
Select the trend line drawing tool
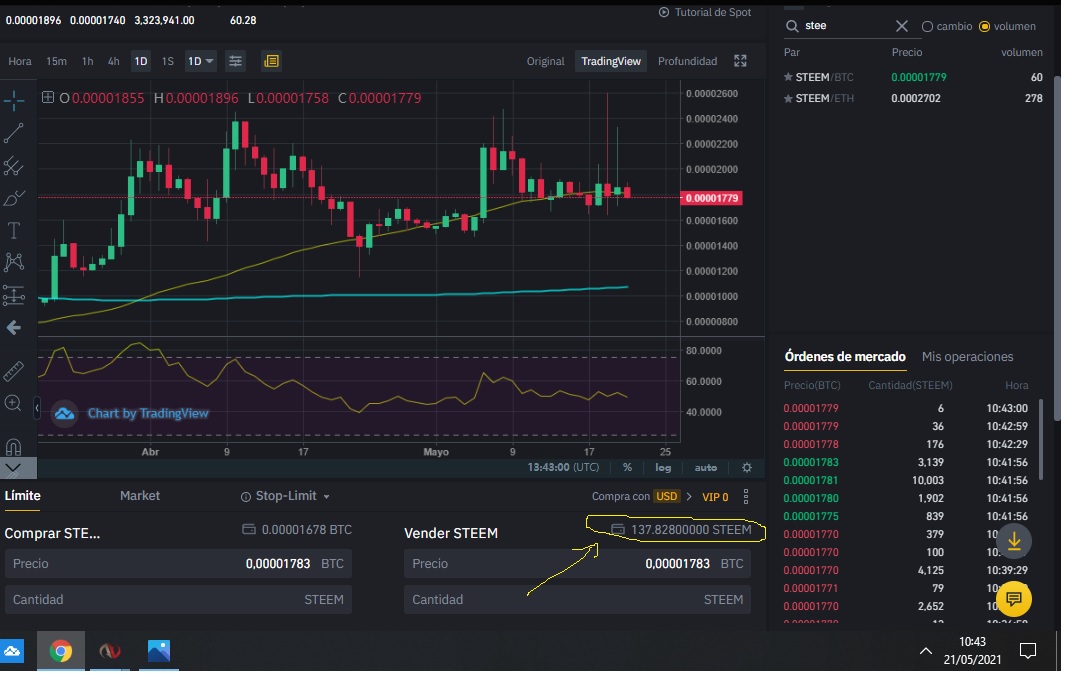coord(14,133)
